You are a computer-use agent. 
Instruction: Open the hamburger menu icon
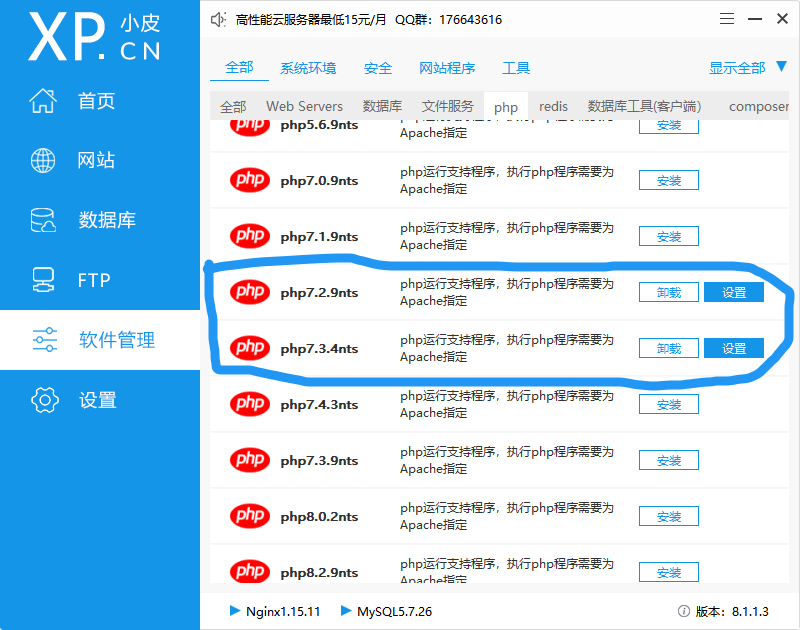726,18
